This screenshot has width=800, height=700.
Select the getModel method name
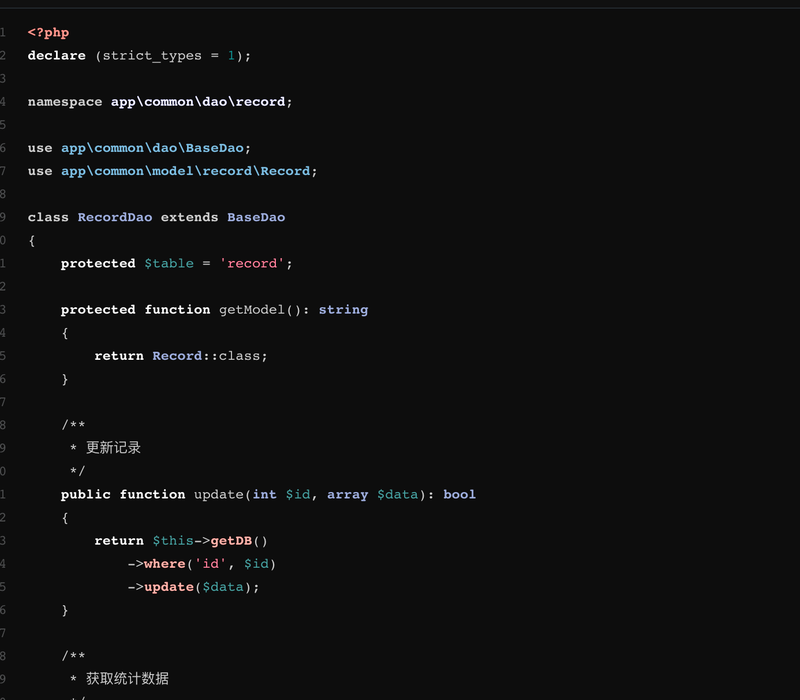(252, 310)
